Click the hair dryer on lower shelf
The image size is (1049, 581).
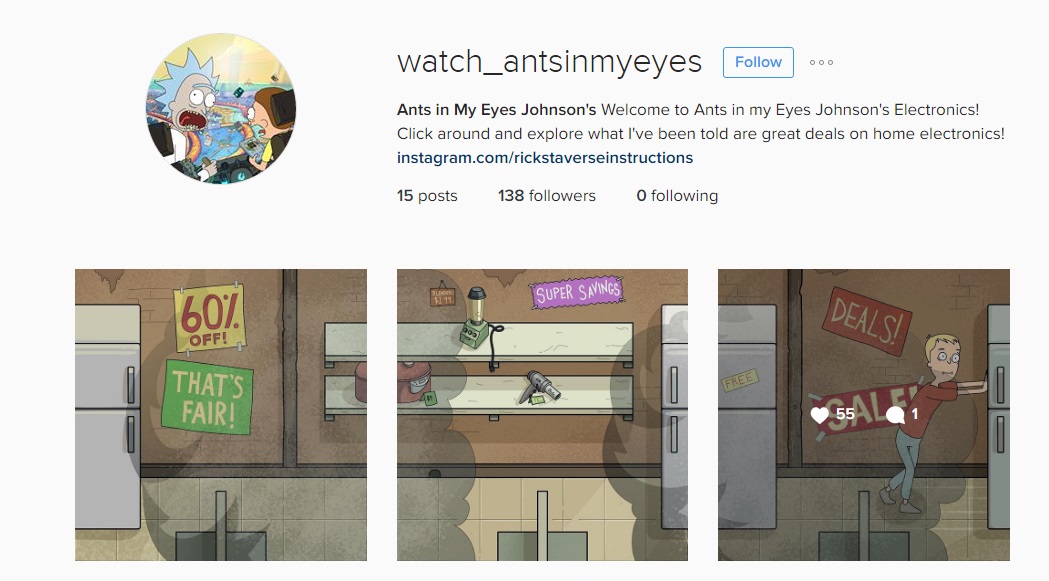tap(540, 387)
